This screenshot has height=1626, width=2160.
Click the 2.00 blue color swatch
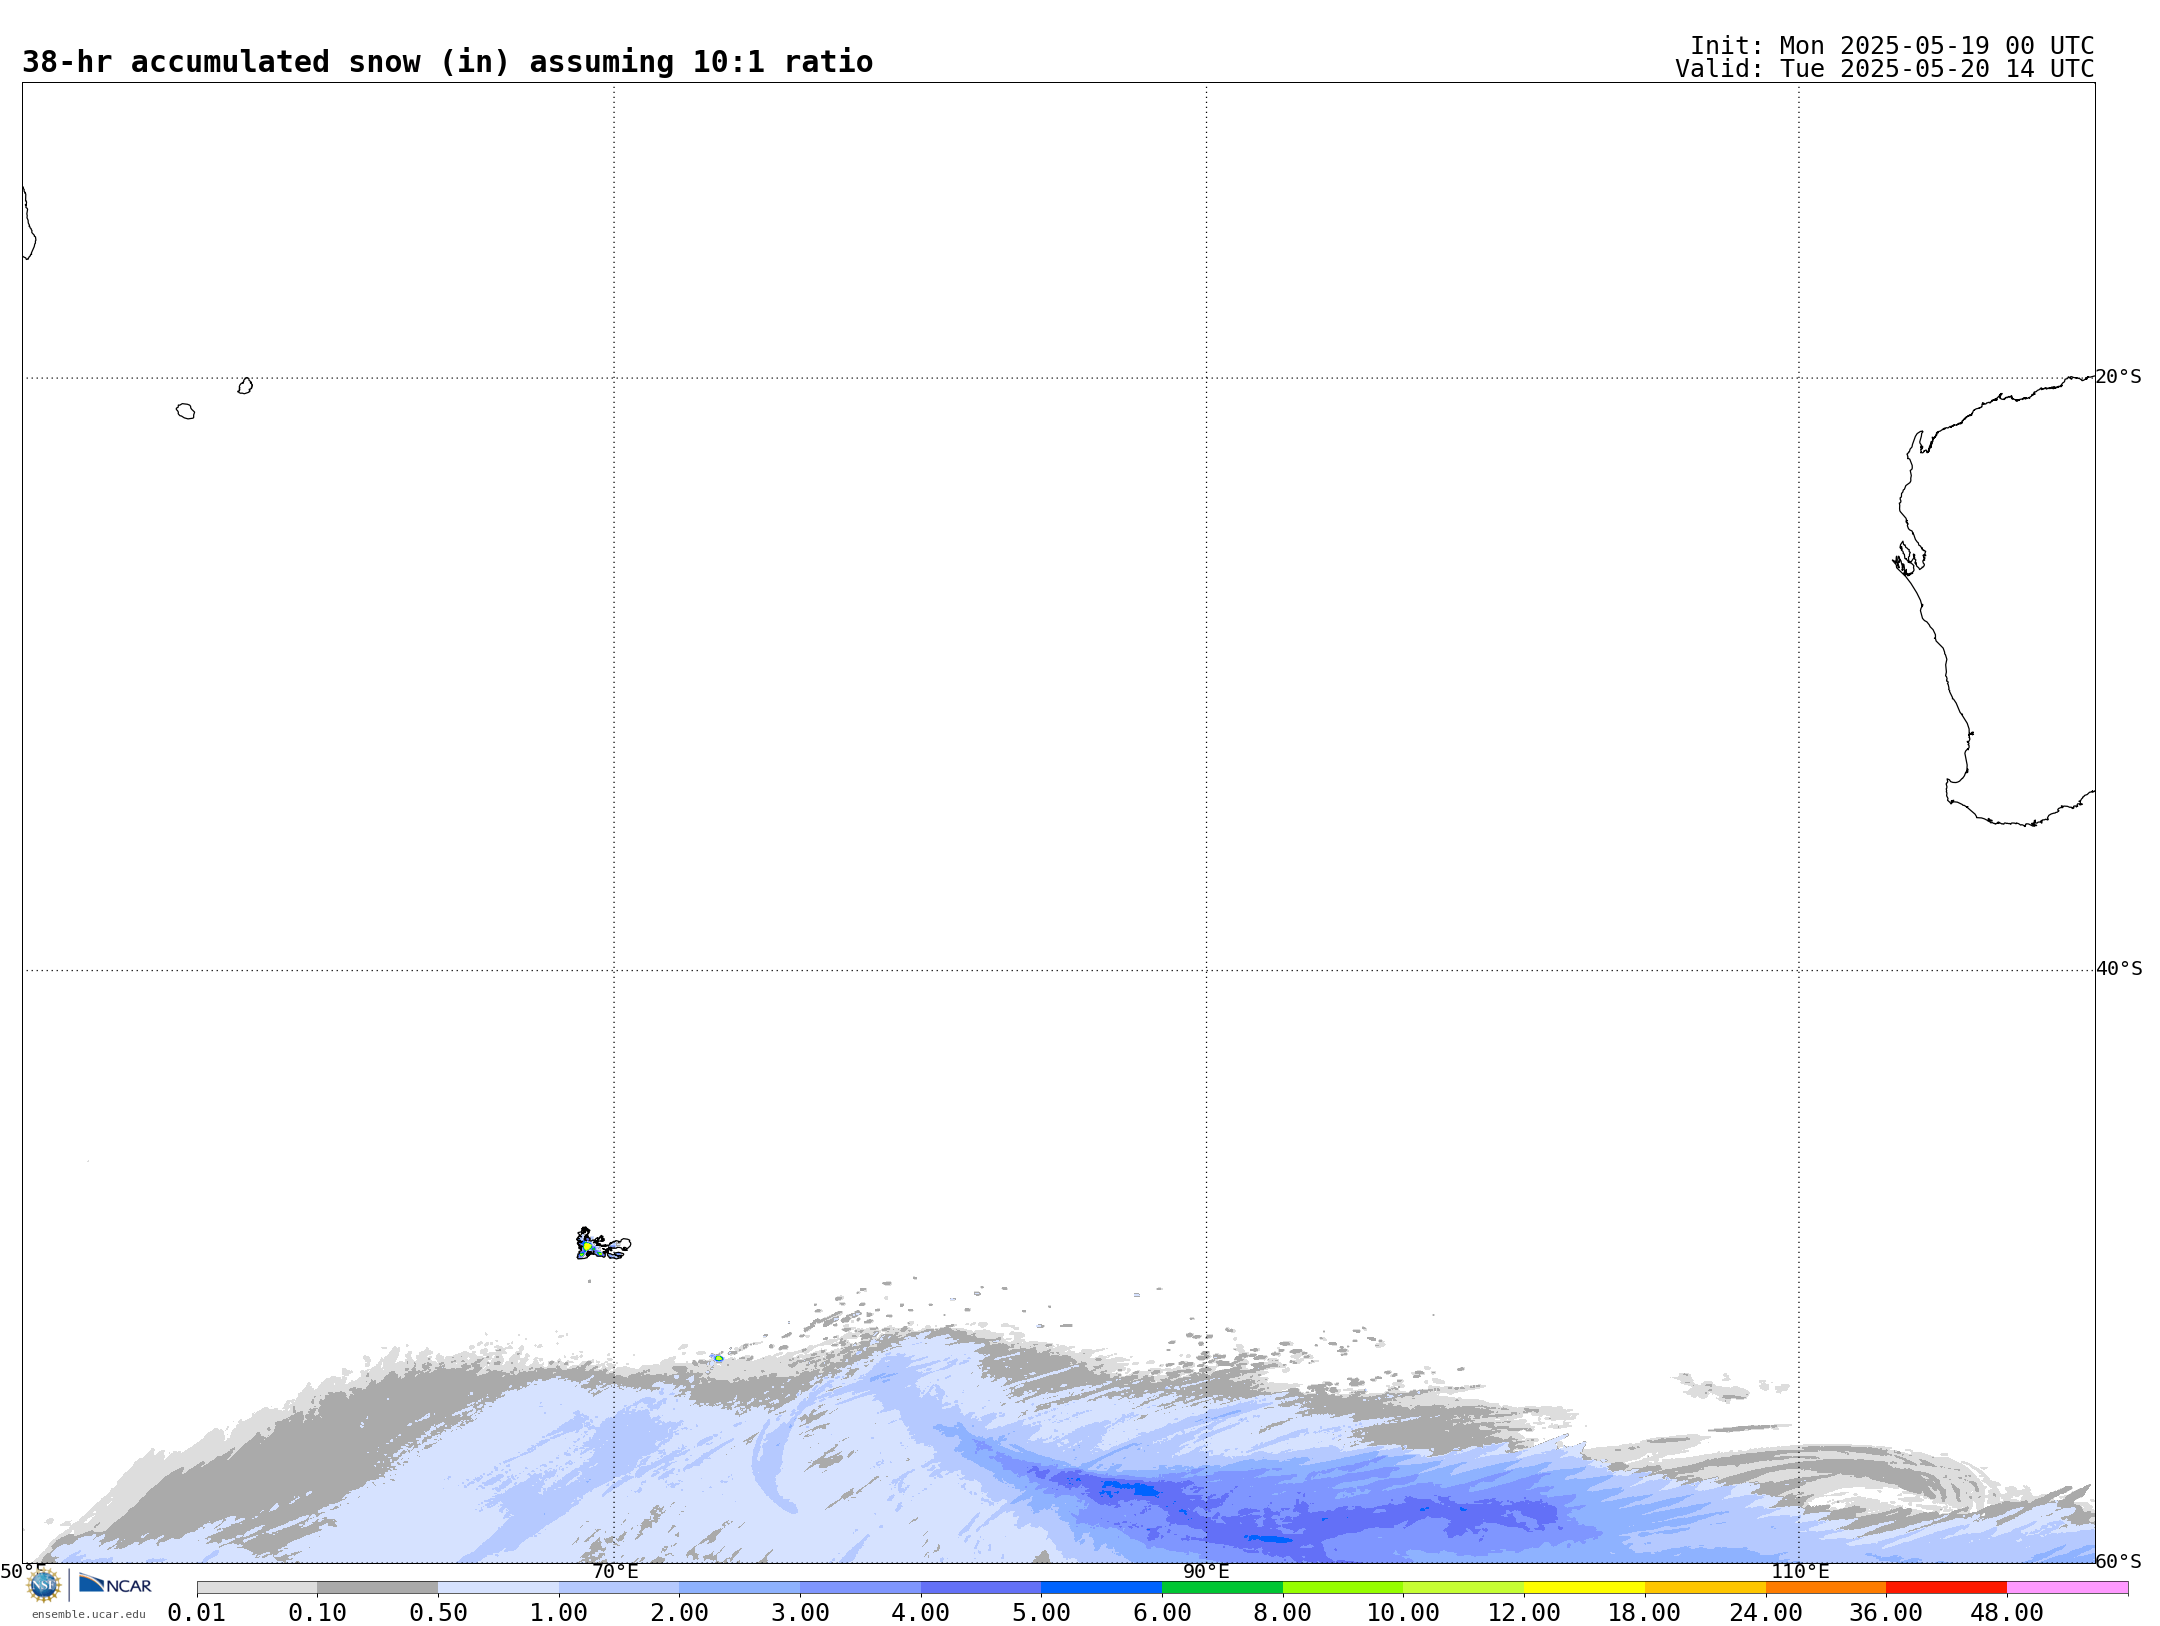(740, 1588)
